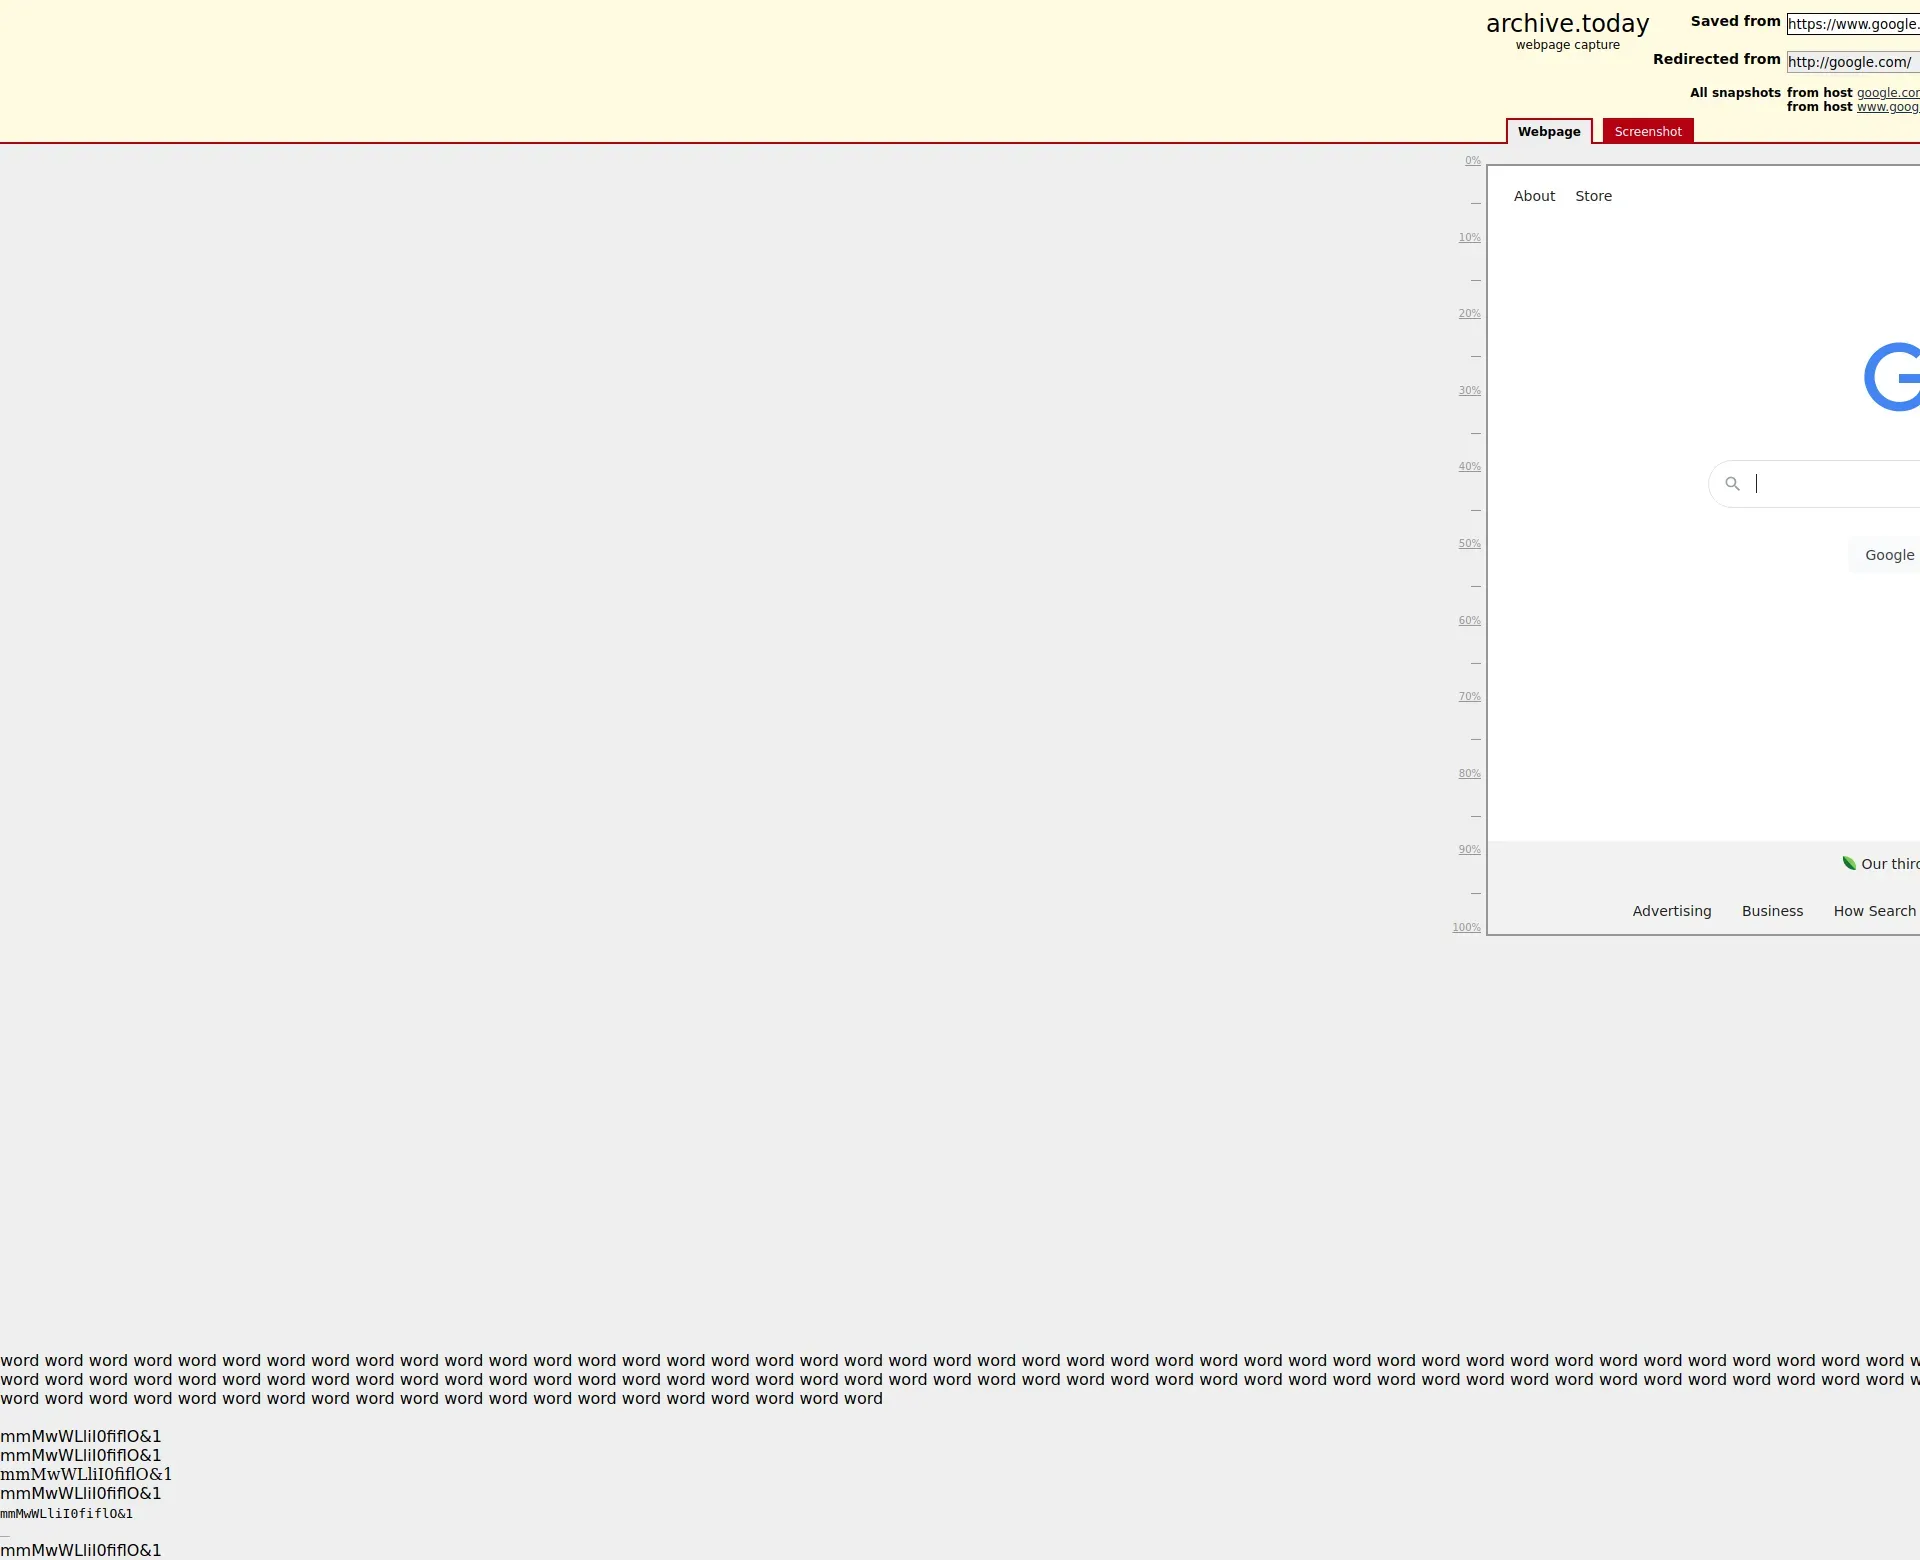The image size is (1920, 1560).
Task: Click the magnifier icon in the search box
Action: point(1732,484)
